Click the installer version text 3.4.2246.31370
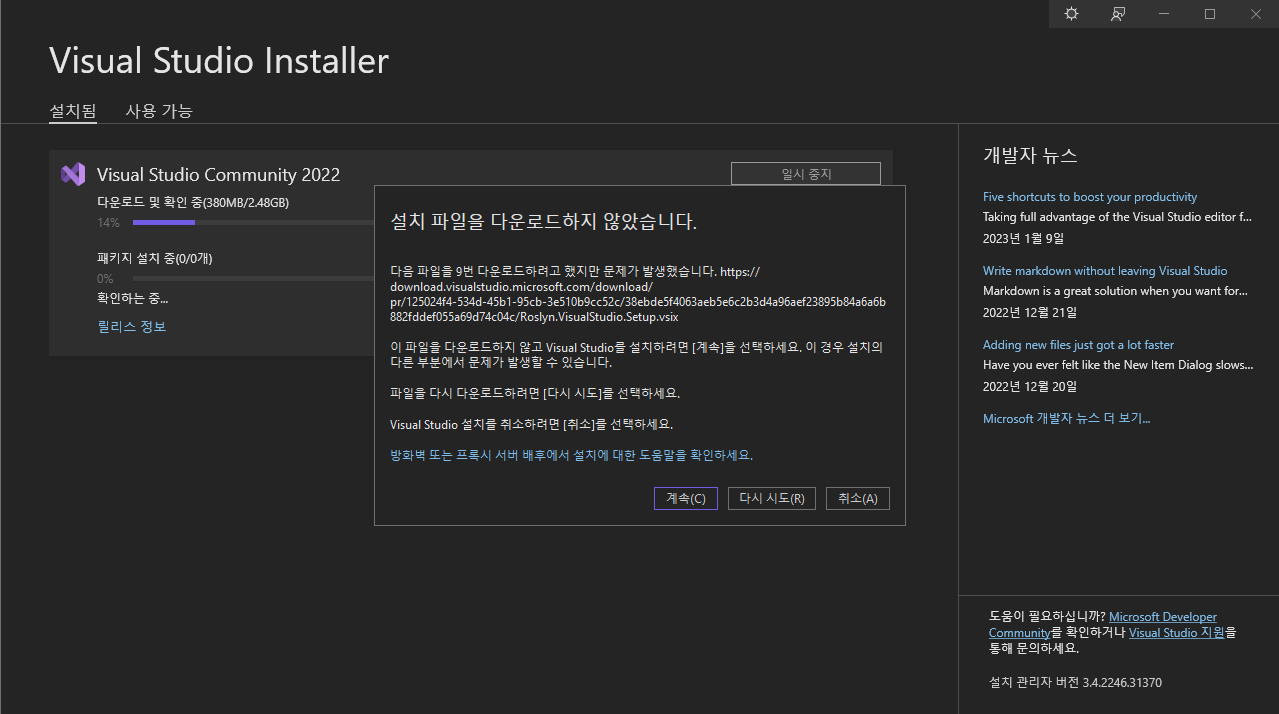The height and width of the screenshot is (714, 1279). point(1075,683)
